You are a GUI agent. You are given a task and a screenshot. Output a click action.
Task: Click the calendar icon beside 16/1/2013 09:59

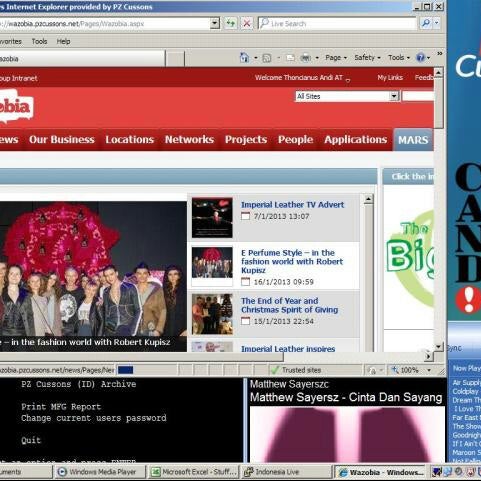coord(245,282)
